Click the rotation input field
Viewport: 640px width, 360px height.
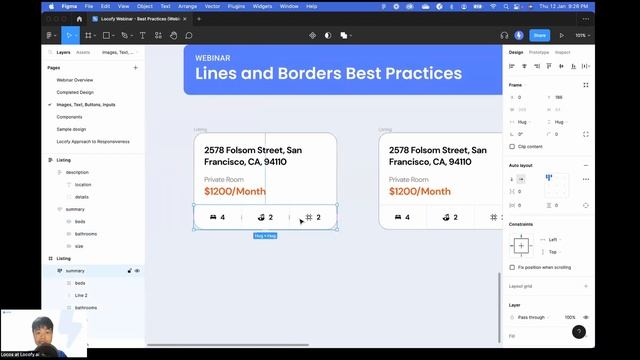tap(524, 134)
